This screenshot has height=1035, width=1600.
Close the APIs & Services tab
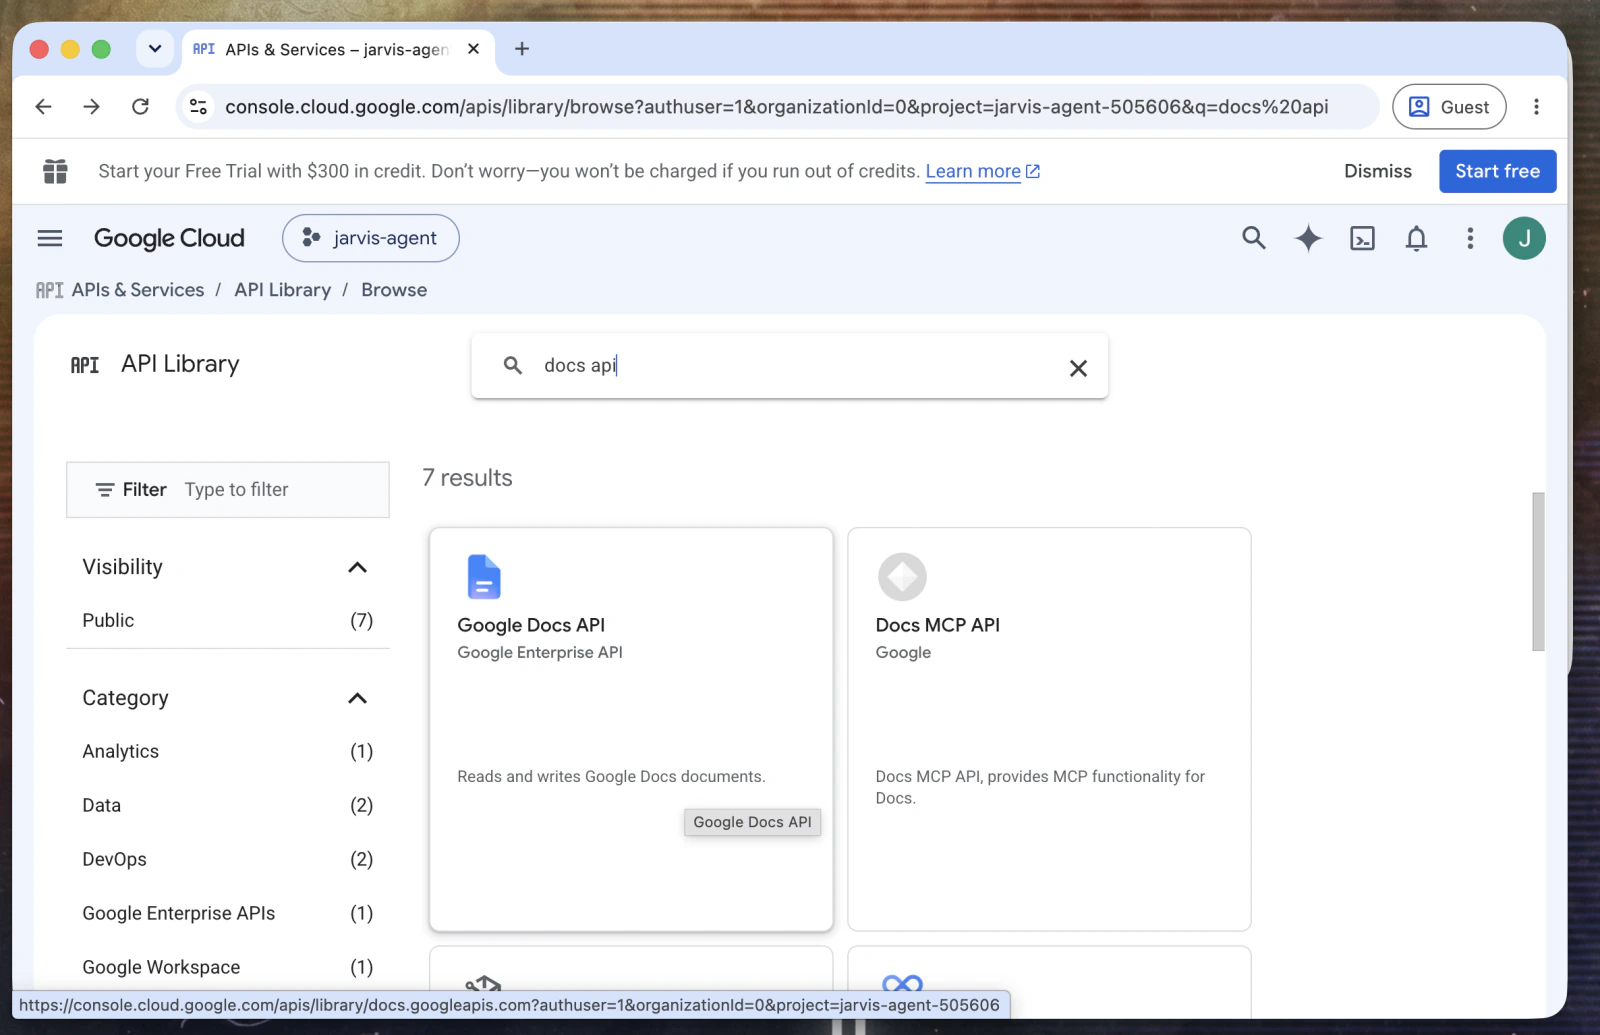point(473,49)
